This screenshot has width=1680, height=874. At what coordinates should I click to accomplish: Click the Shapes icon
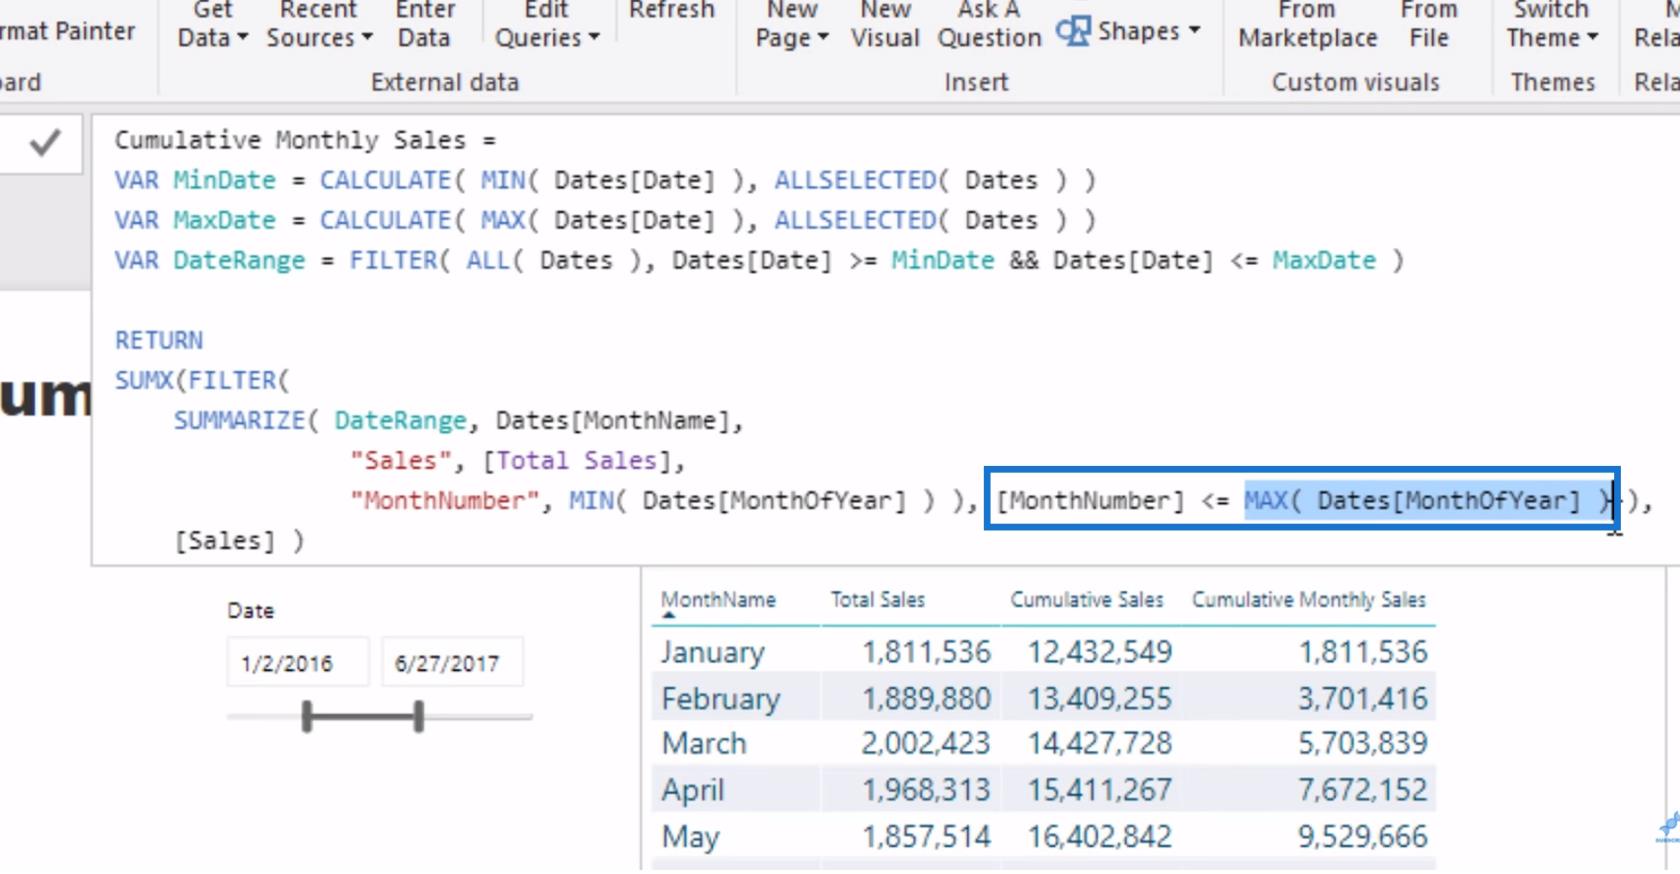tap(1074, 31)
